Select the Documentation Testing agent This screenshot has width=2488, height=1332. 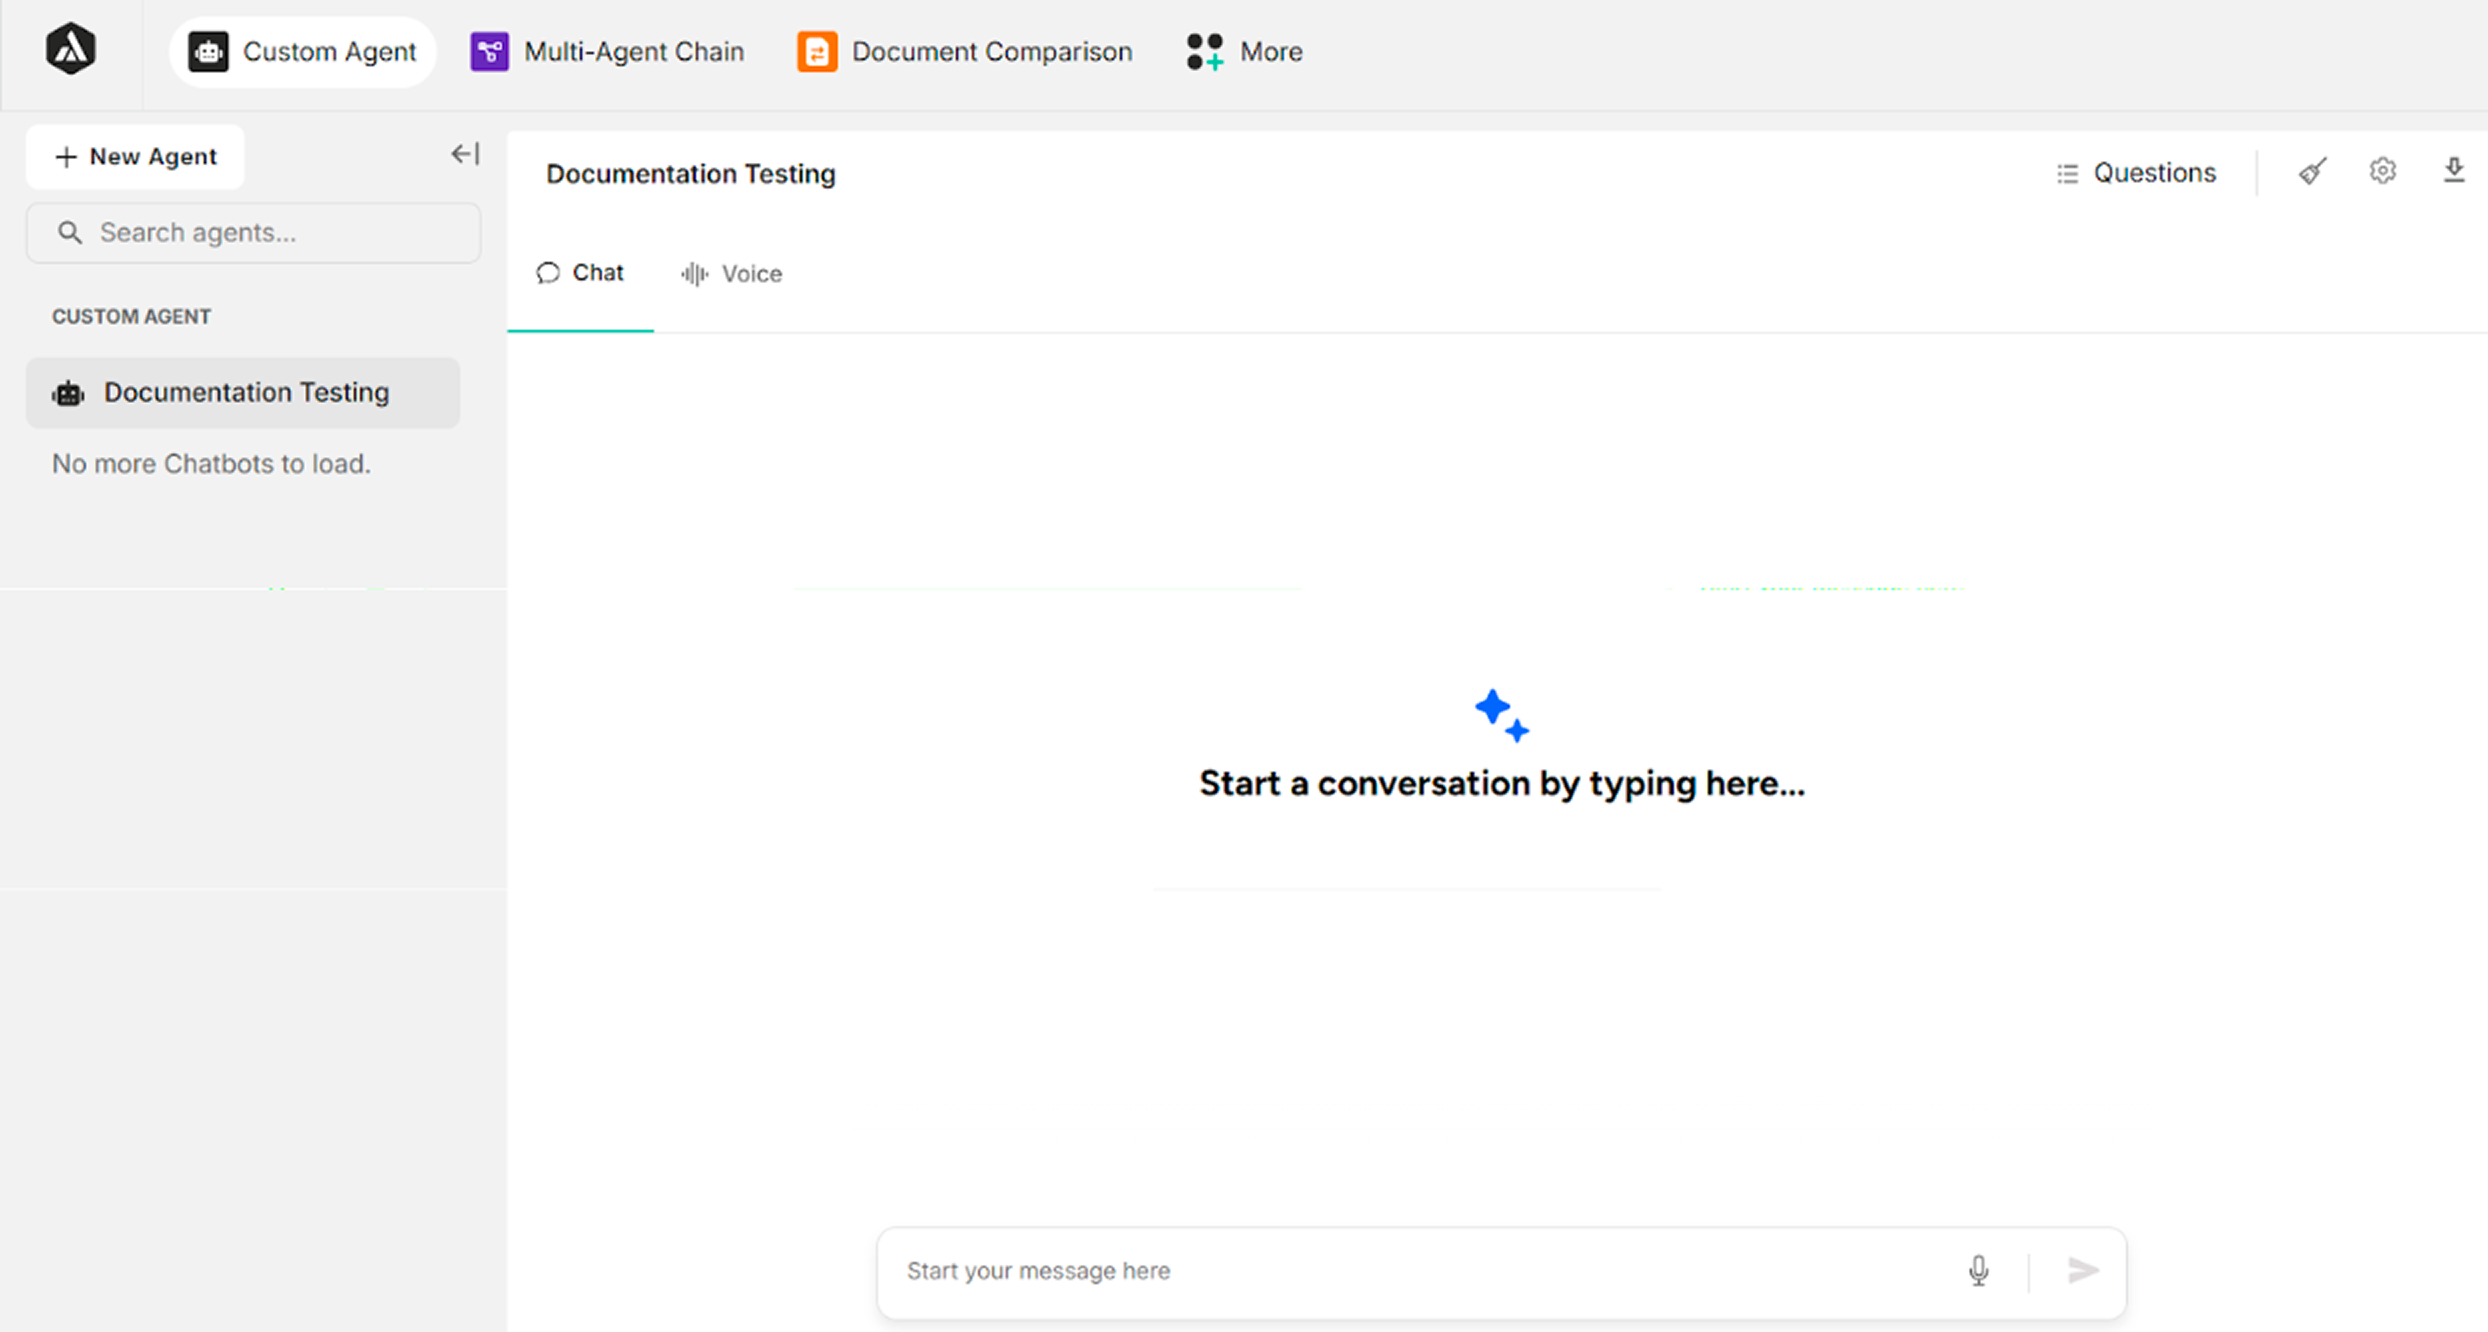pos(245,392)
